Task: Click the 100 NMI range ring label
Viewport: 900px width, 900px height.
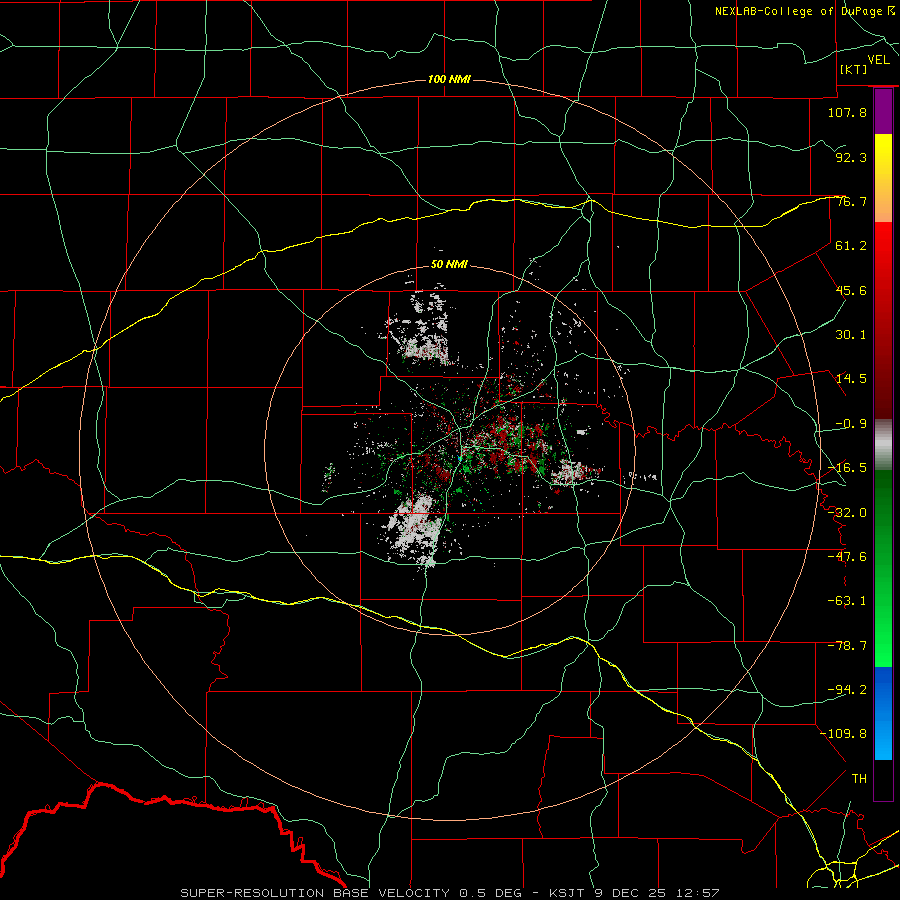Action: point(449,79)
